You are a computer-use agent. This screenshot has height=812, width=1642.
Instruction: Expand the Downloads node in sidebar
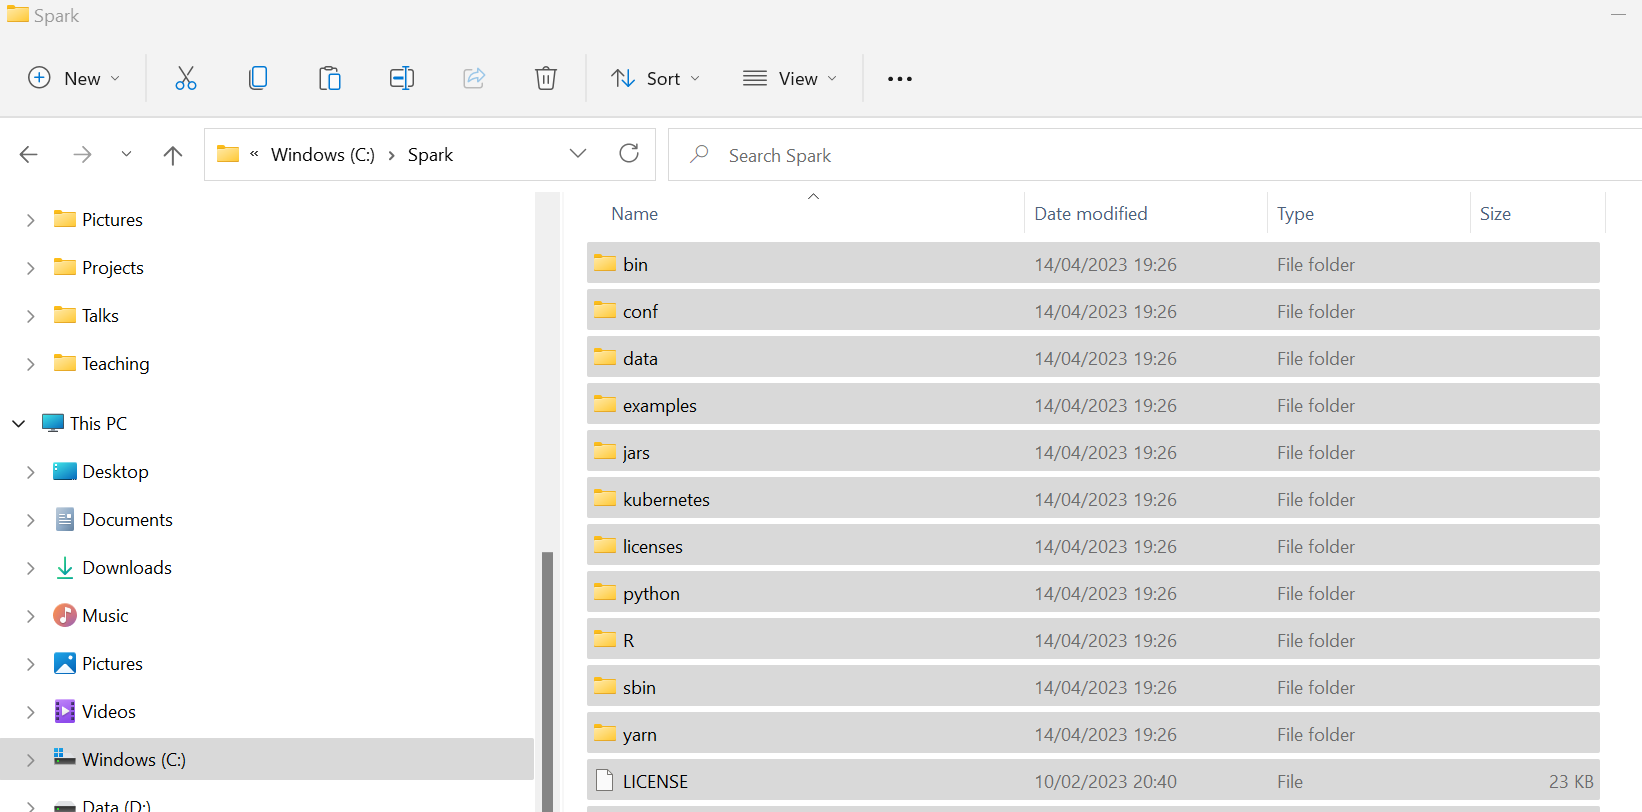coord(31,567)
